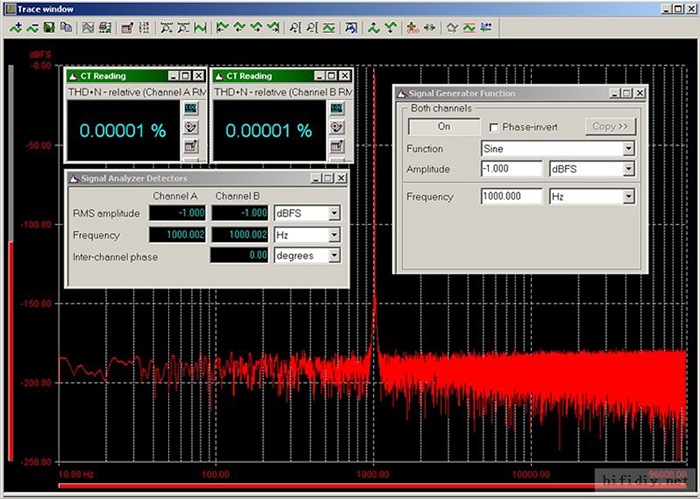The height and width of the screenshot is (499, 700).
Task: Click the horizontal zoom-out magnifier icon
Action: coord(183,28)
